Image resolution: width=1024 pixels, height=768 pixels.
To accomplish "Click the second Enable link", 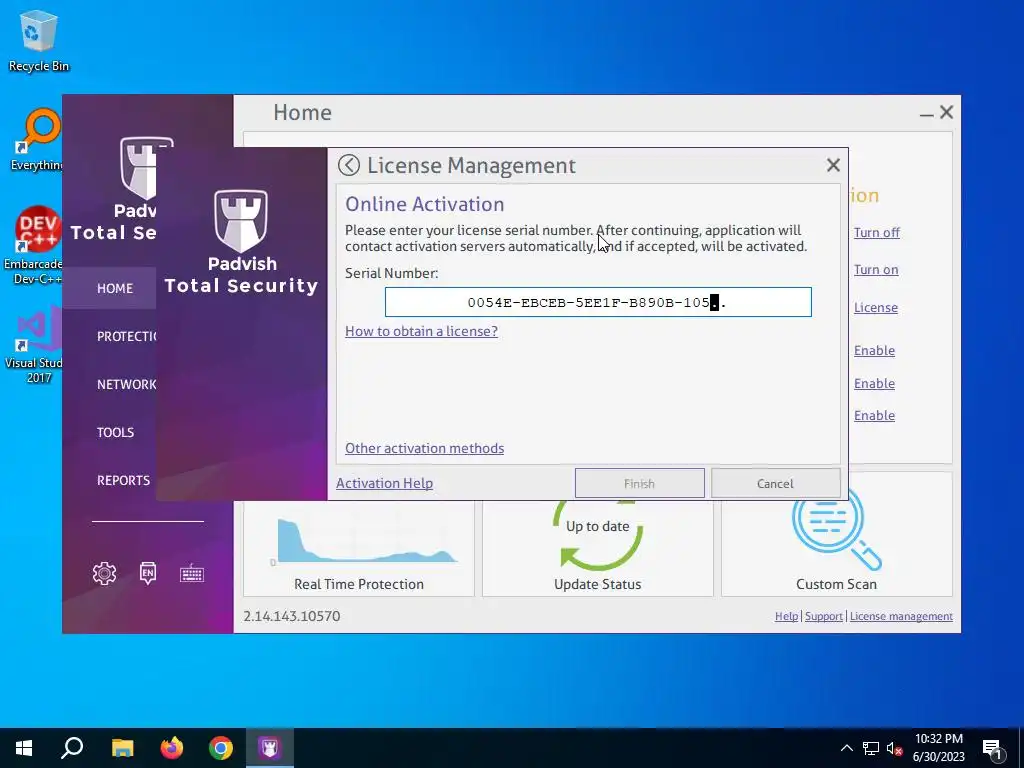I will point(874,383).
